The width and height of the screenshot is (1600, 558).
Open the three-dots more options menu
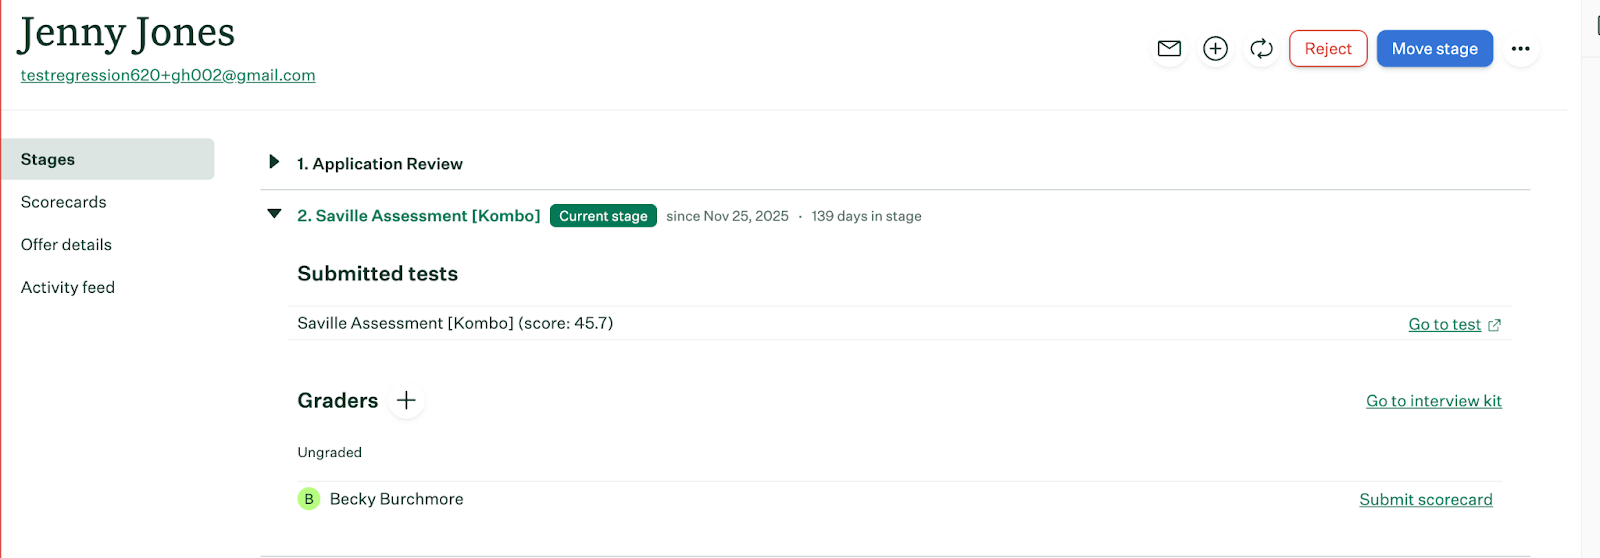tap(1520, 48)
